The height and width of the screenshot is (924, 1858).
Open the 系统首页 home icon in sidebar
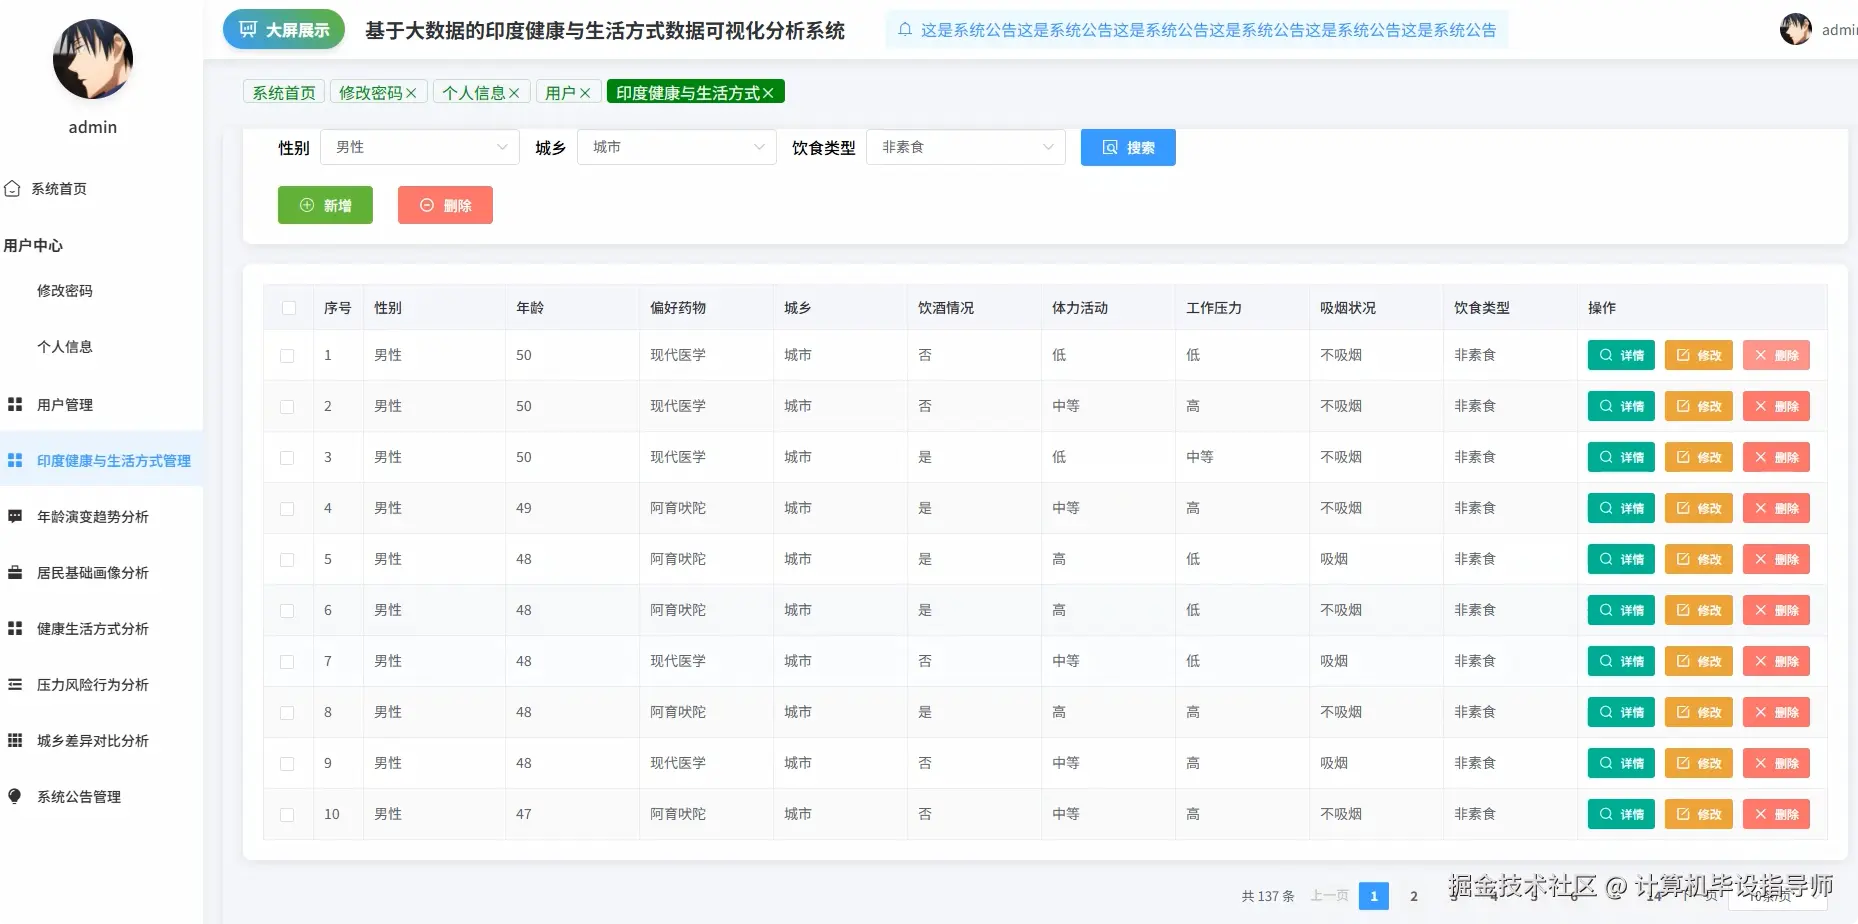(12, 188)
